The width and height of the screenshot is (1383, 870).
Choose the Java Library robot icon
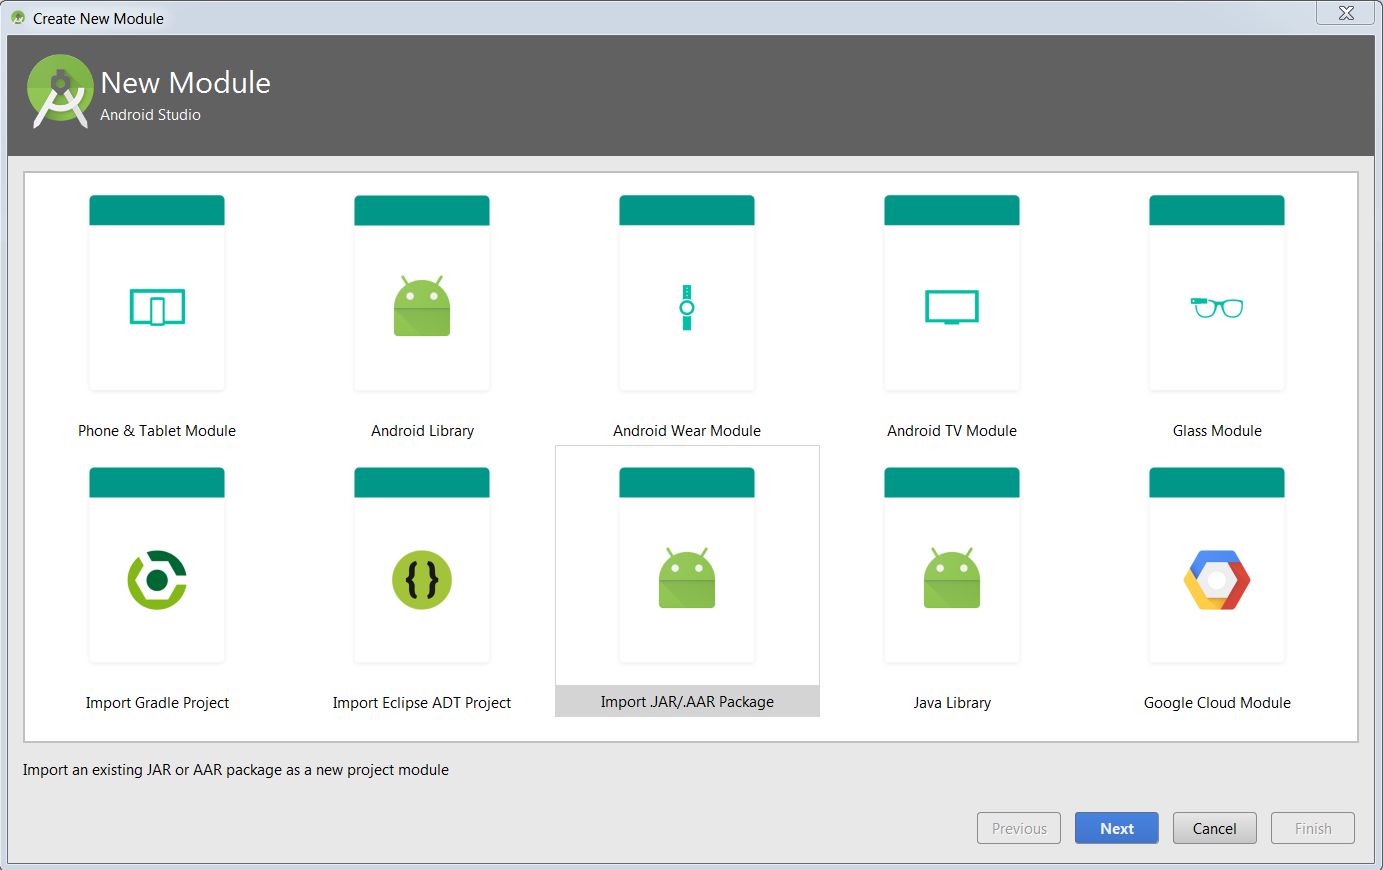952,578
